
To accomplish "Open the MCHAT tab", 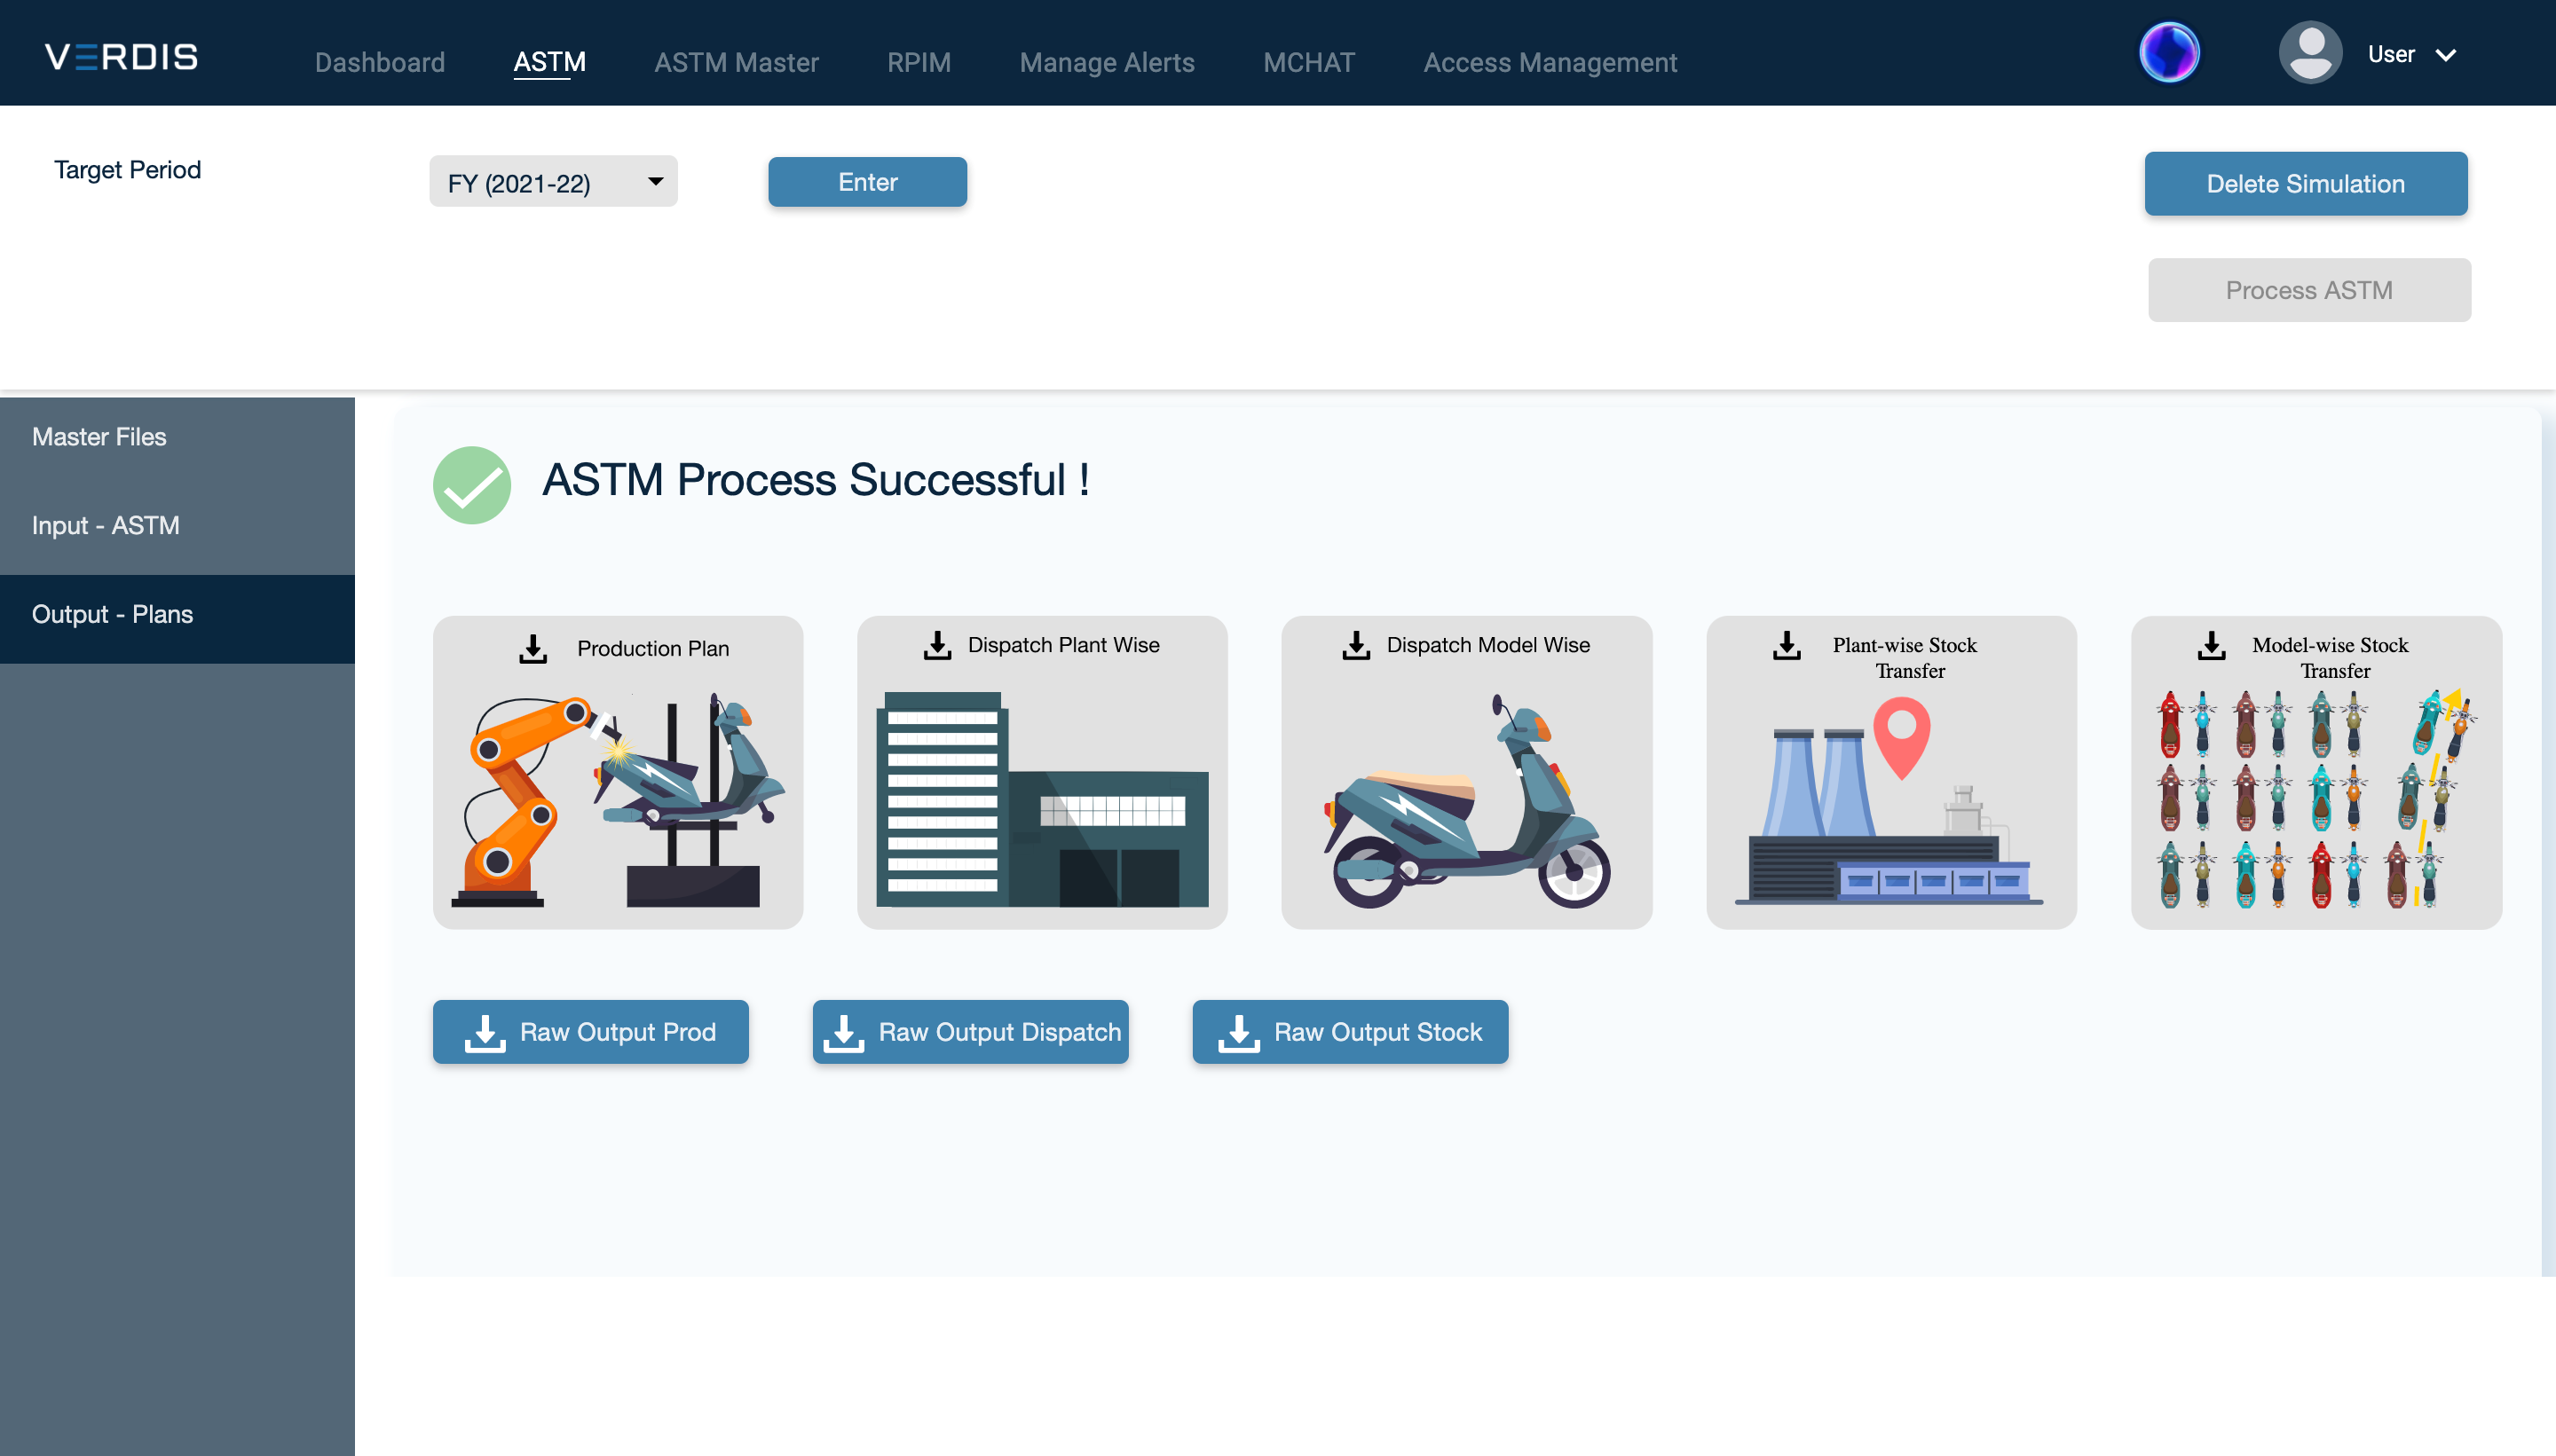I will click(1309, 62).
